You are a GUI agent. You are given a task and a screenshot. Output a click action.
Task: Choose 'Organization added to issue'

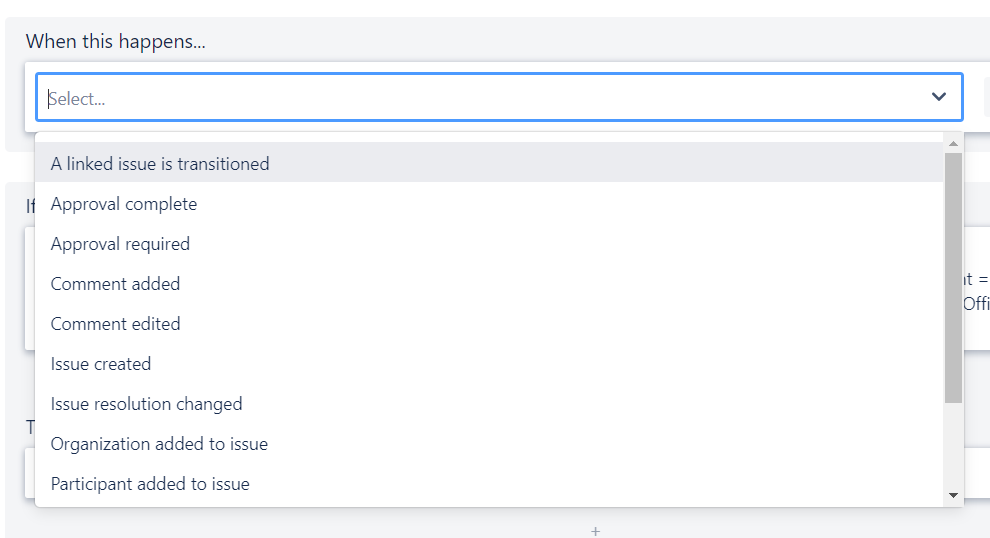tap(489, 444)
